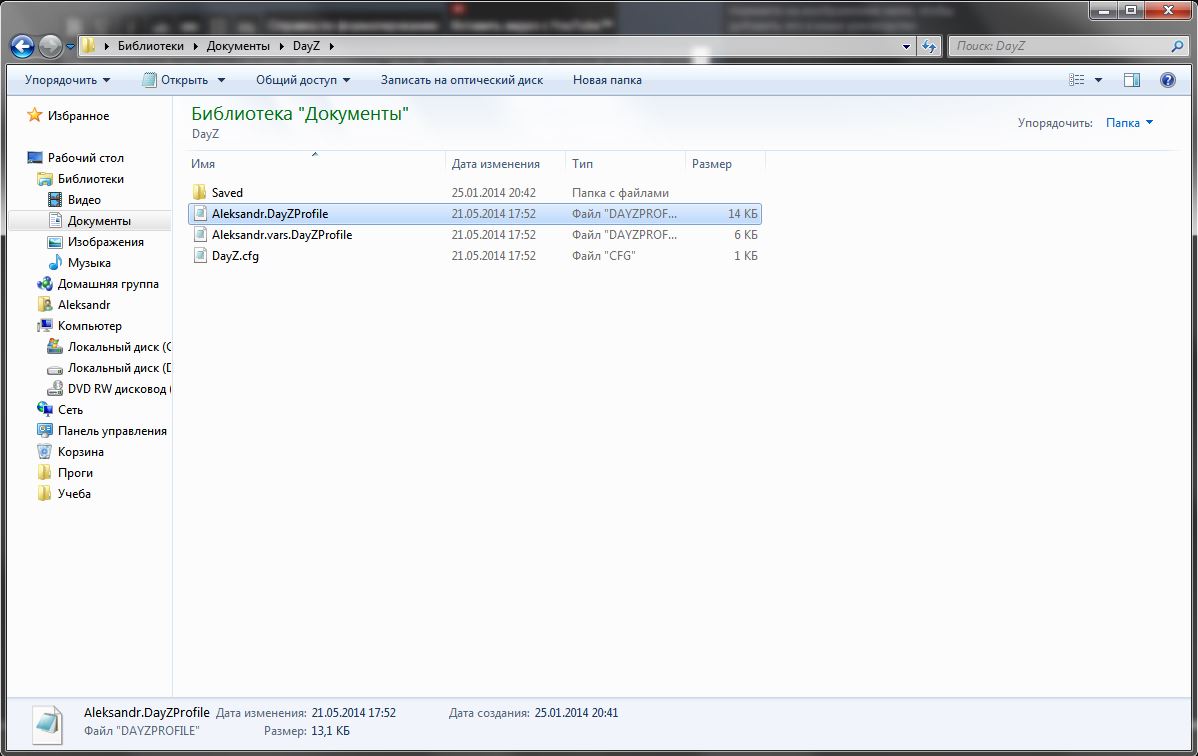Click 'Документы' in the address breadcrumb
1198x756 pixels.
tap(238, 46)
